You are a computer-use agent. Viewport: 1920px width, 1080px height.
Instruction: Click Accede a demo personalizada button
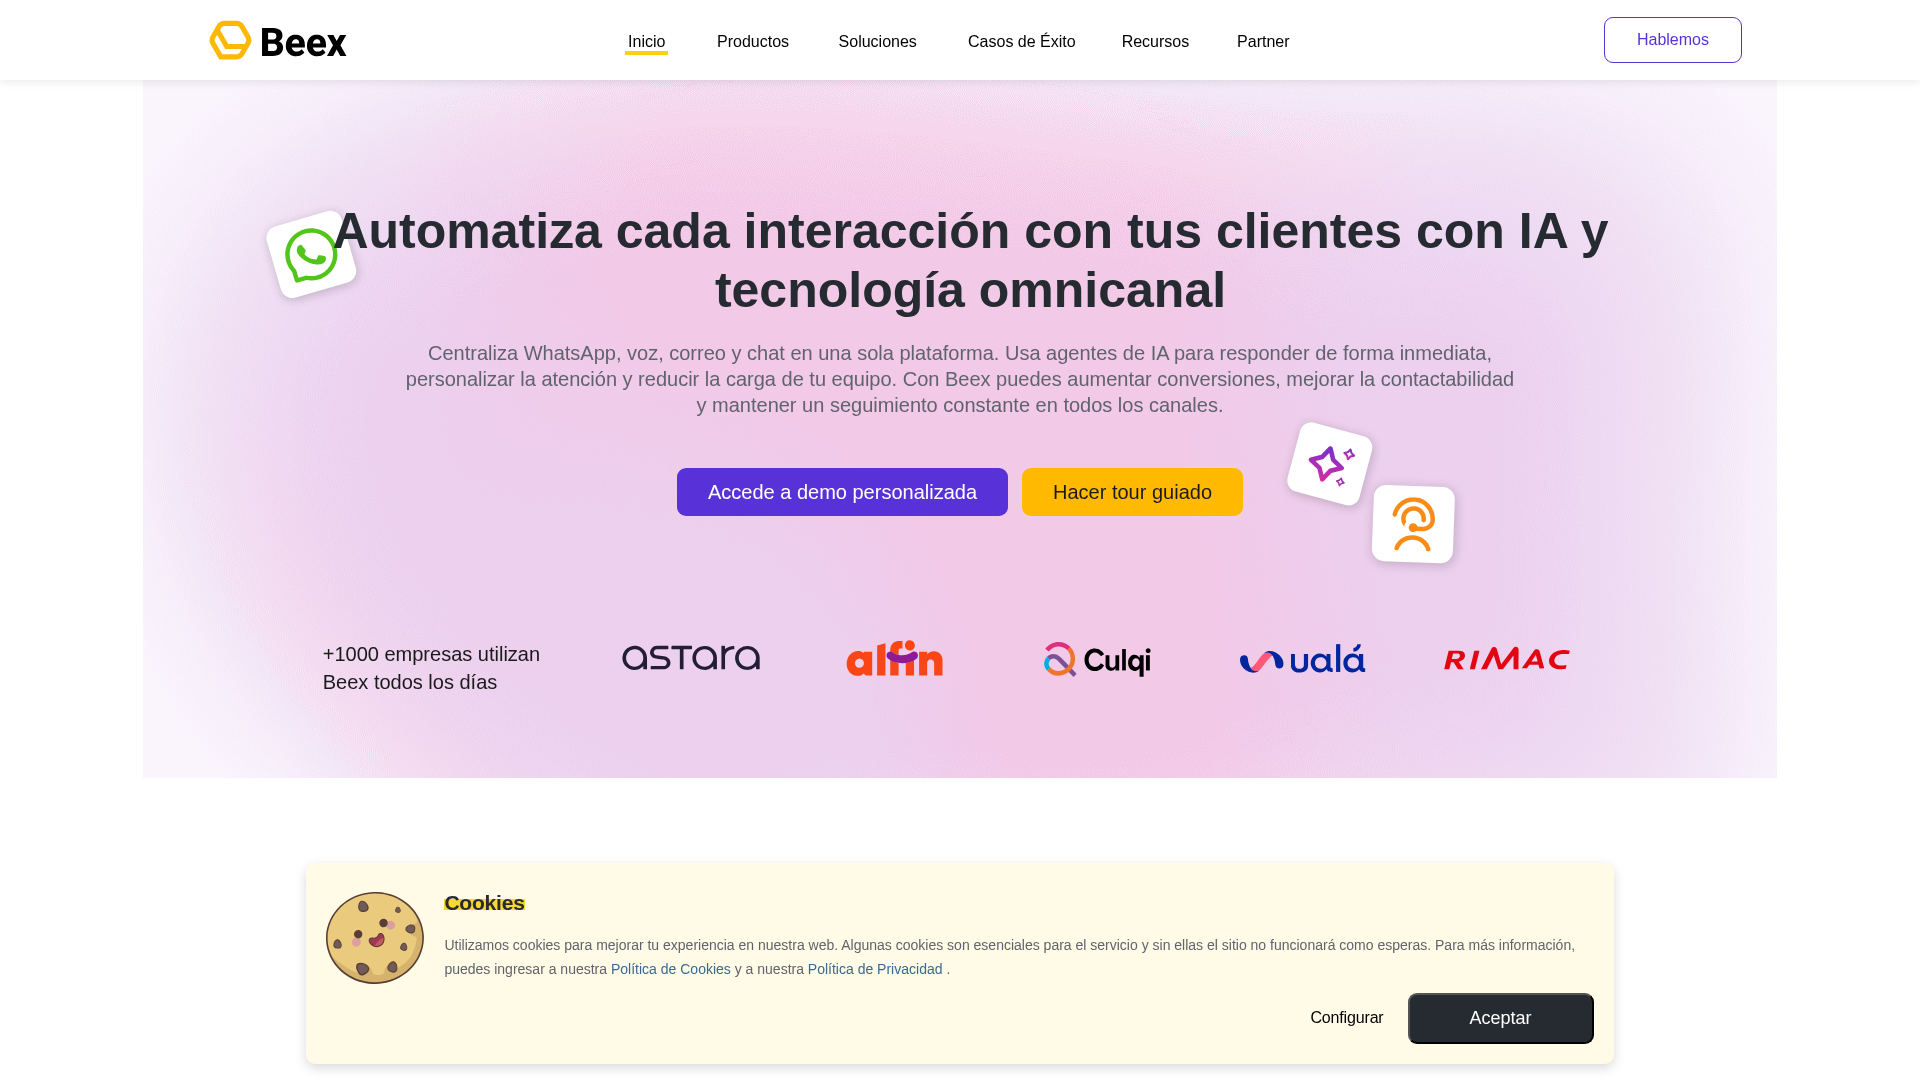pos(842,492)
